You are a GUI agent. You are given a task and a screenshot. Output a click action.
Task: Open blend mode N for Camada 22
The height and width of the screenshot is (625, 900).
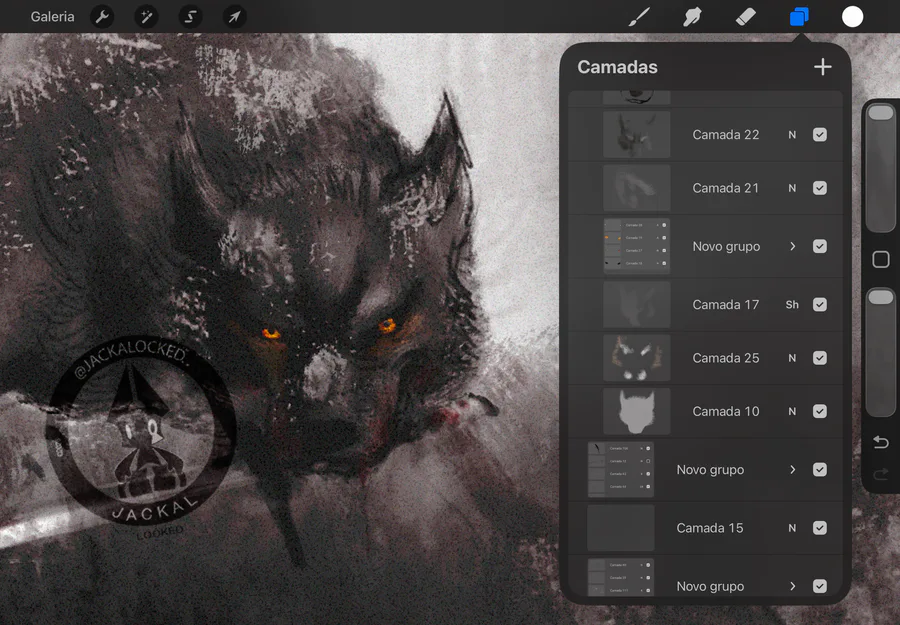click(x=792, y=135)
